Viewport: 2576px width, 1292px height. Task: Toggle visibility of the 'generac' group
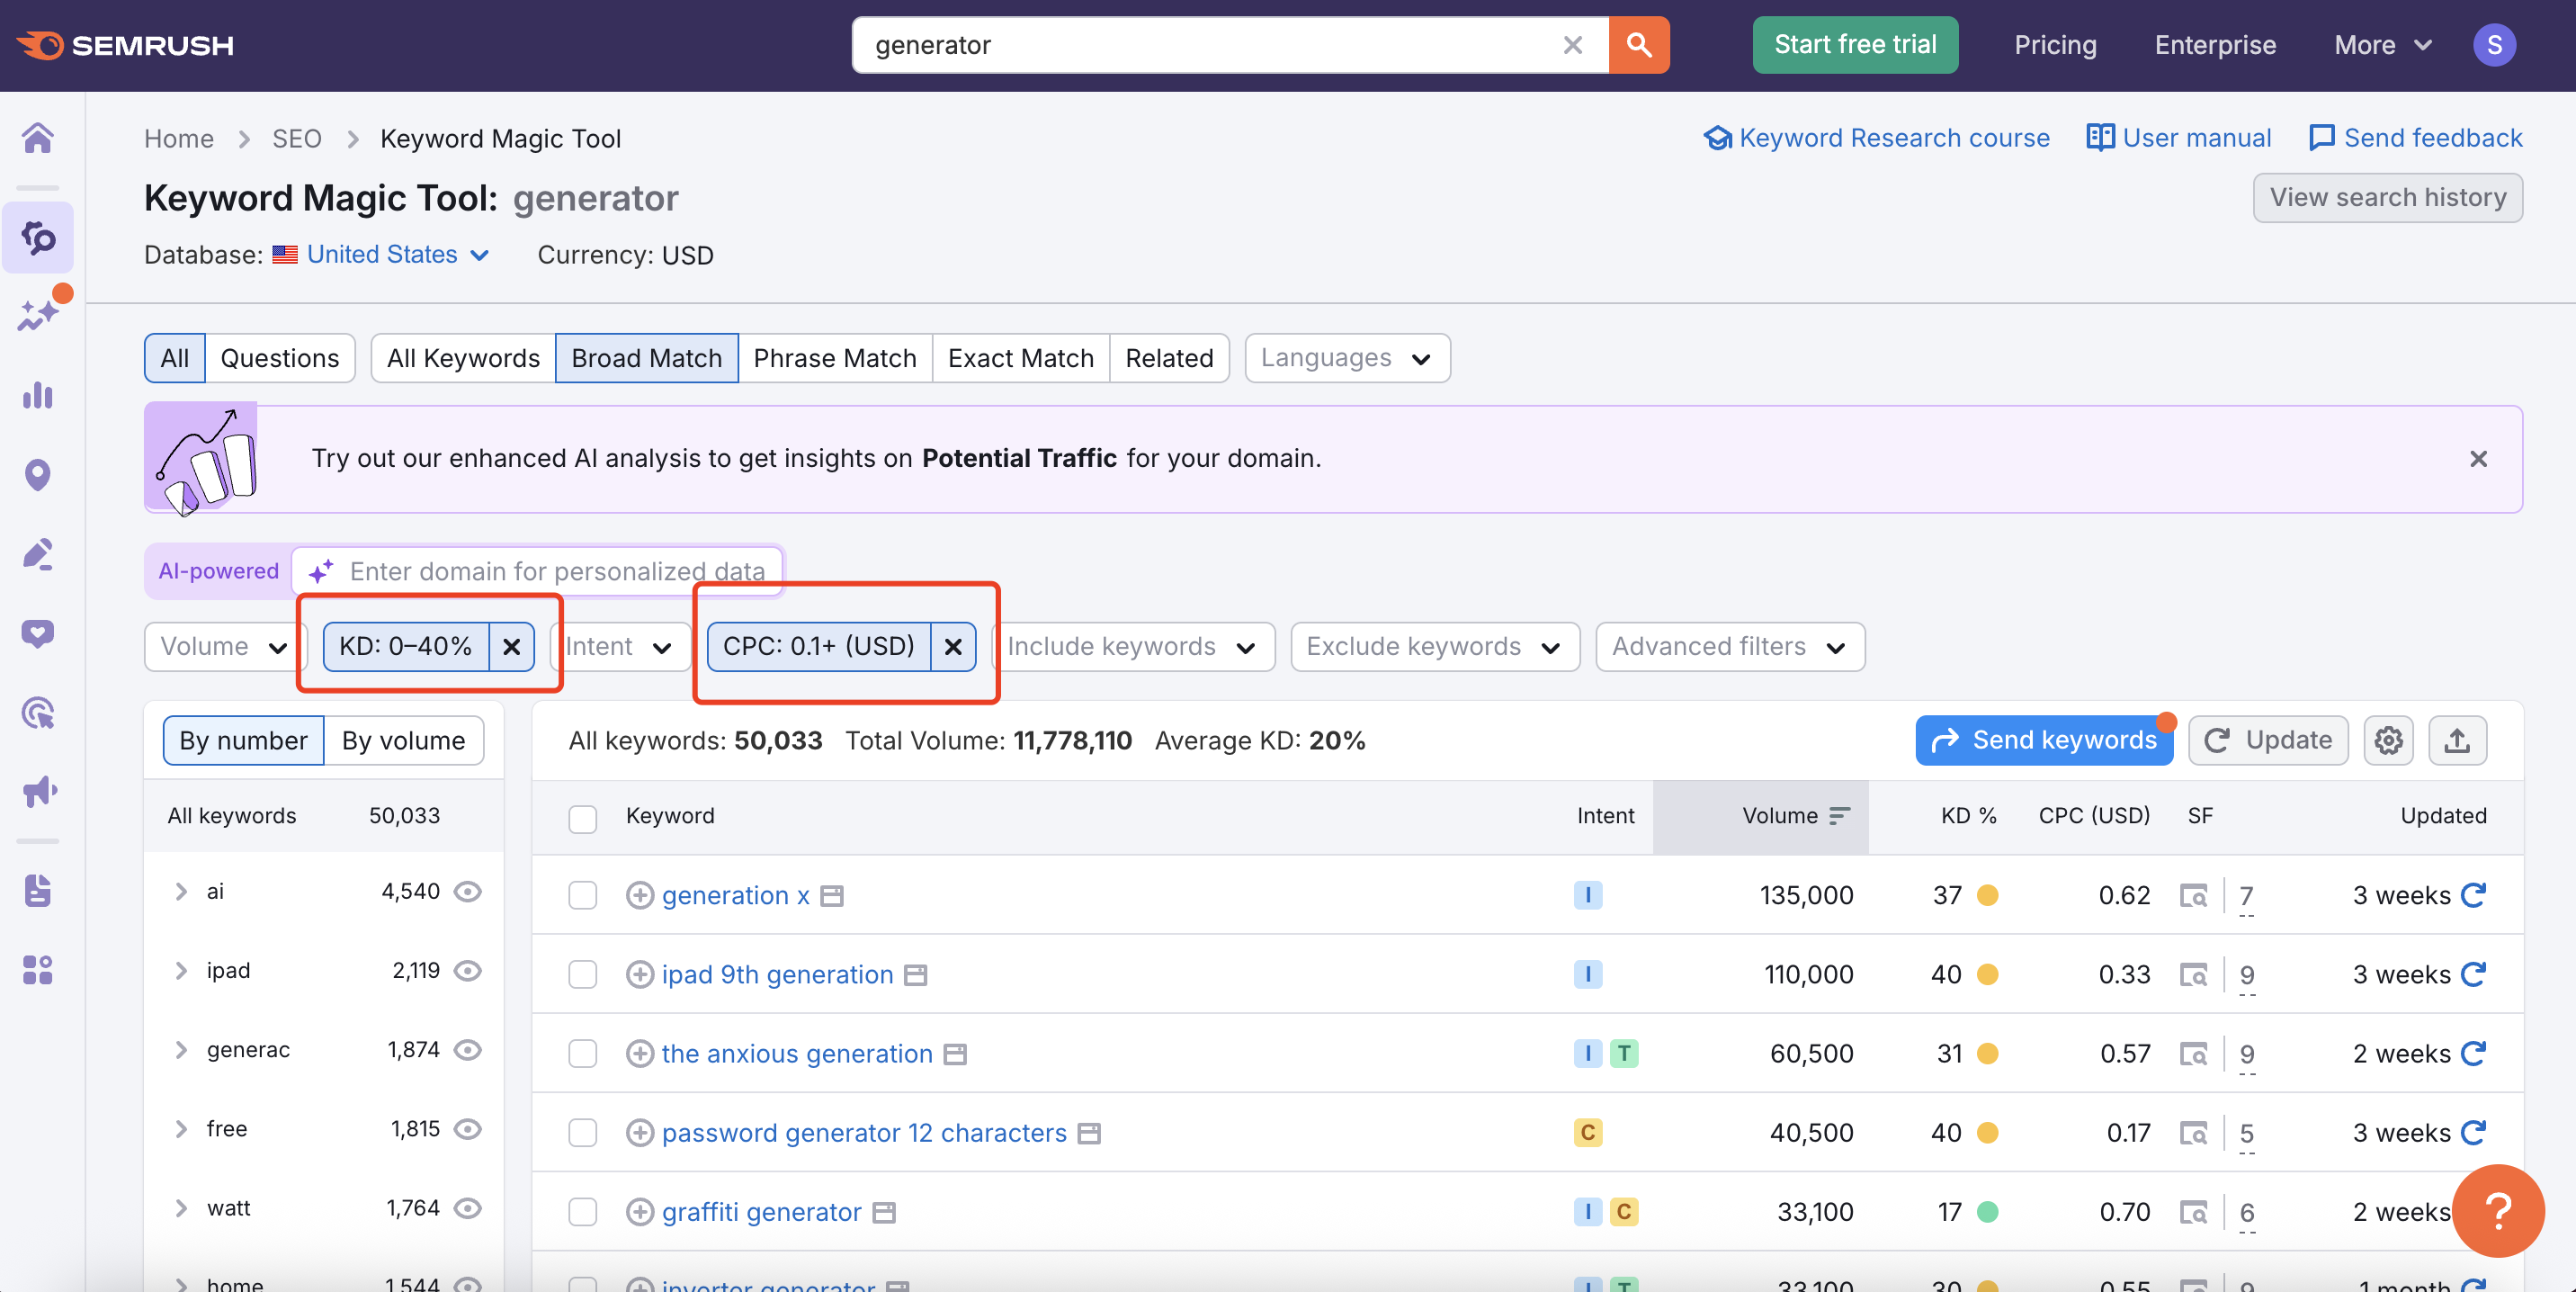point(468,1050)
